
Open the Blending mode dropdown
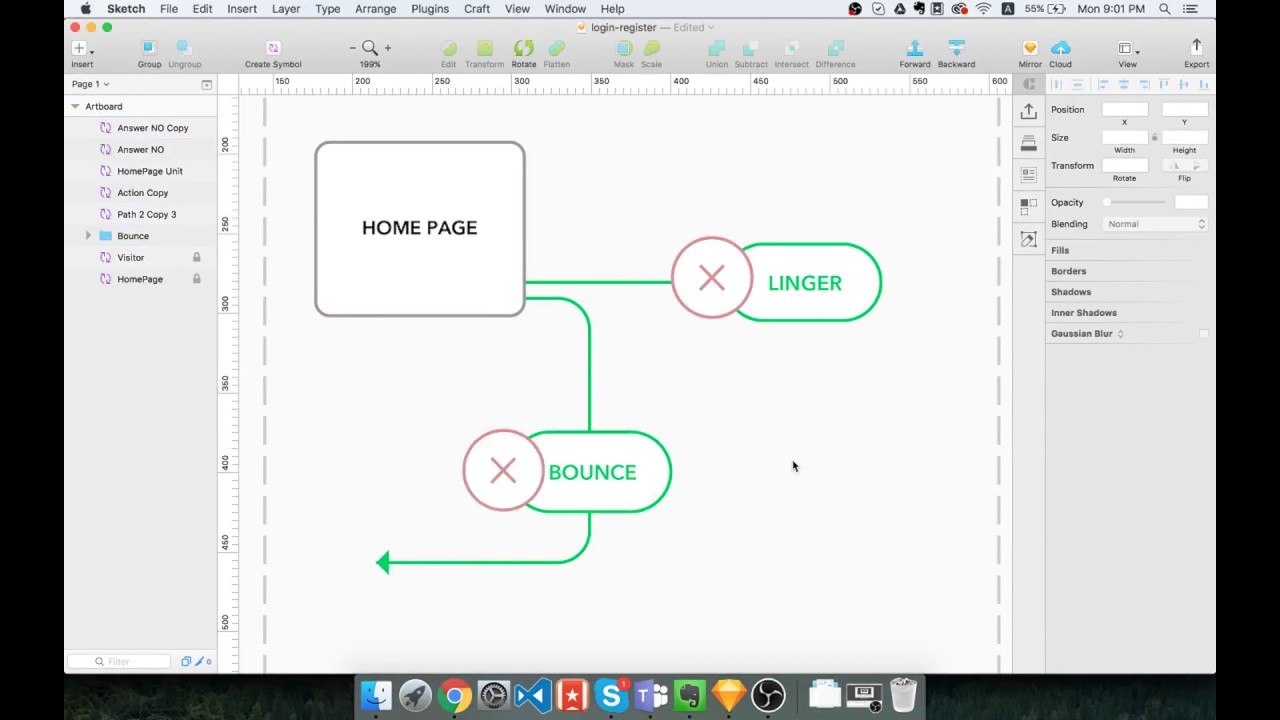point(1154,224)
